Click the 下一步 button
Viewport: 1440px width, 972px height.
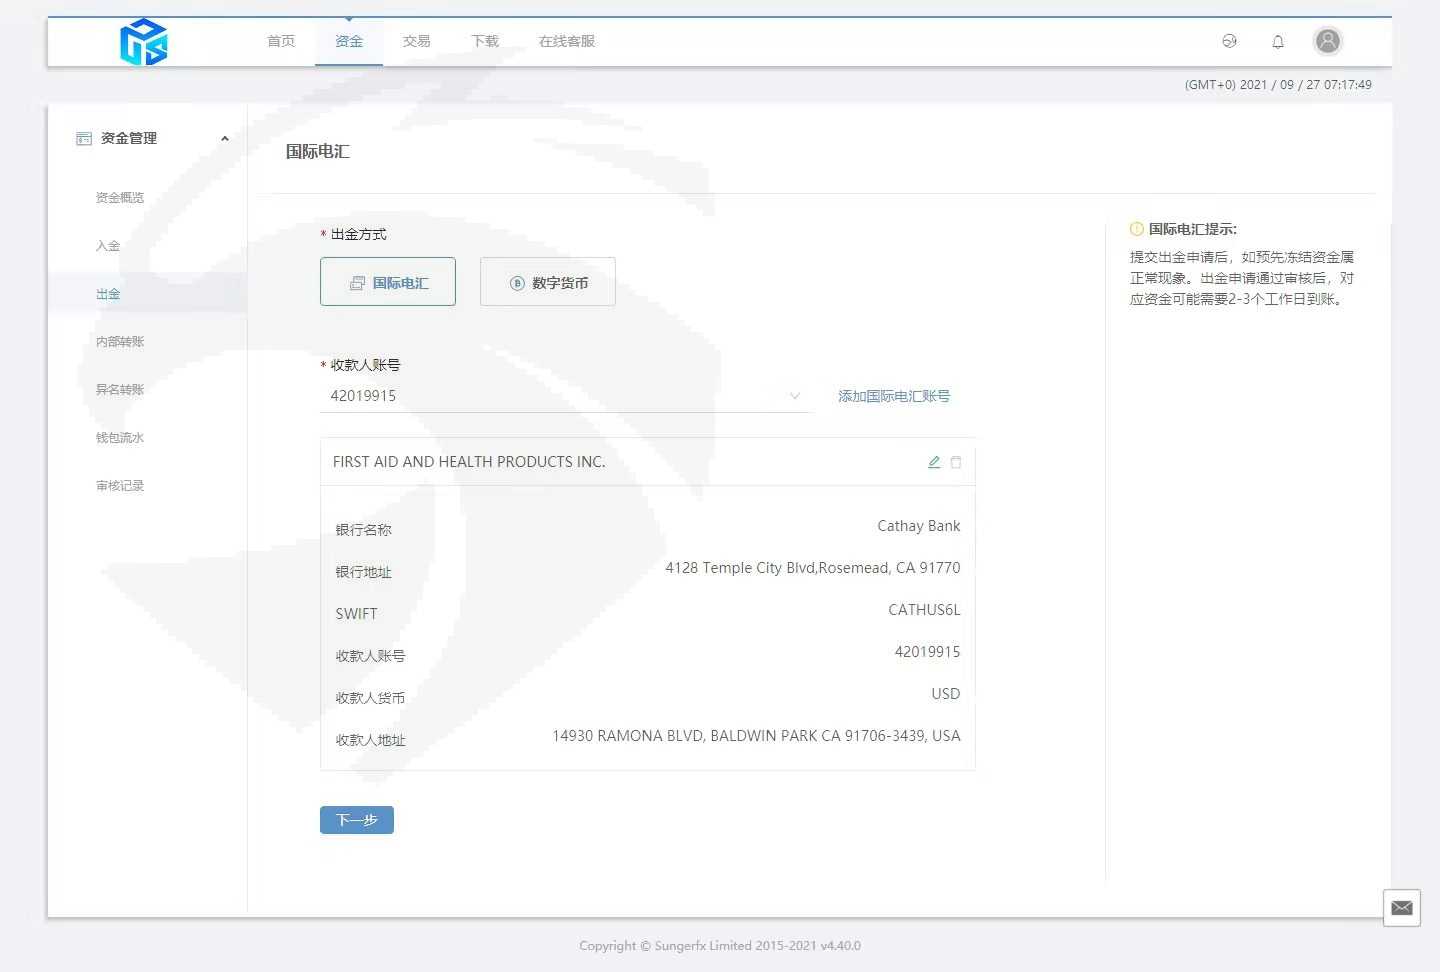[x=357, y=820]
